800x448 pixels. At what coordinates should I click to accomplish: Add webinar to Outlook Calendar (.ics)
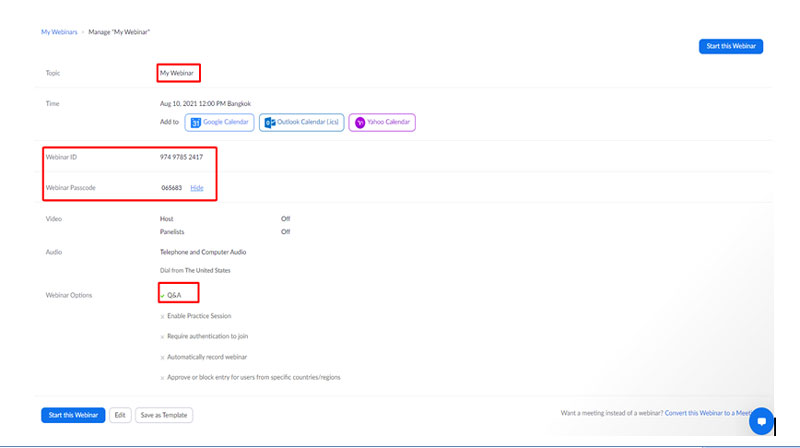click(301, 122)
